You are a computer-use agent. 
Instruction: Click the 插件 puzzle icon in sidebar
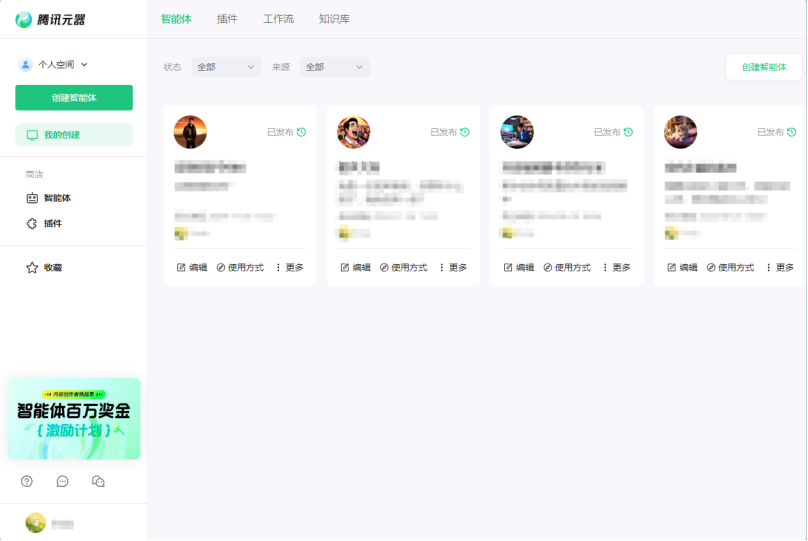click(32, 223)
